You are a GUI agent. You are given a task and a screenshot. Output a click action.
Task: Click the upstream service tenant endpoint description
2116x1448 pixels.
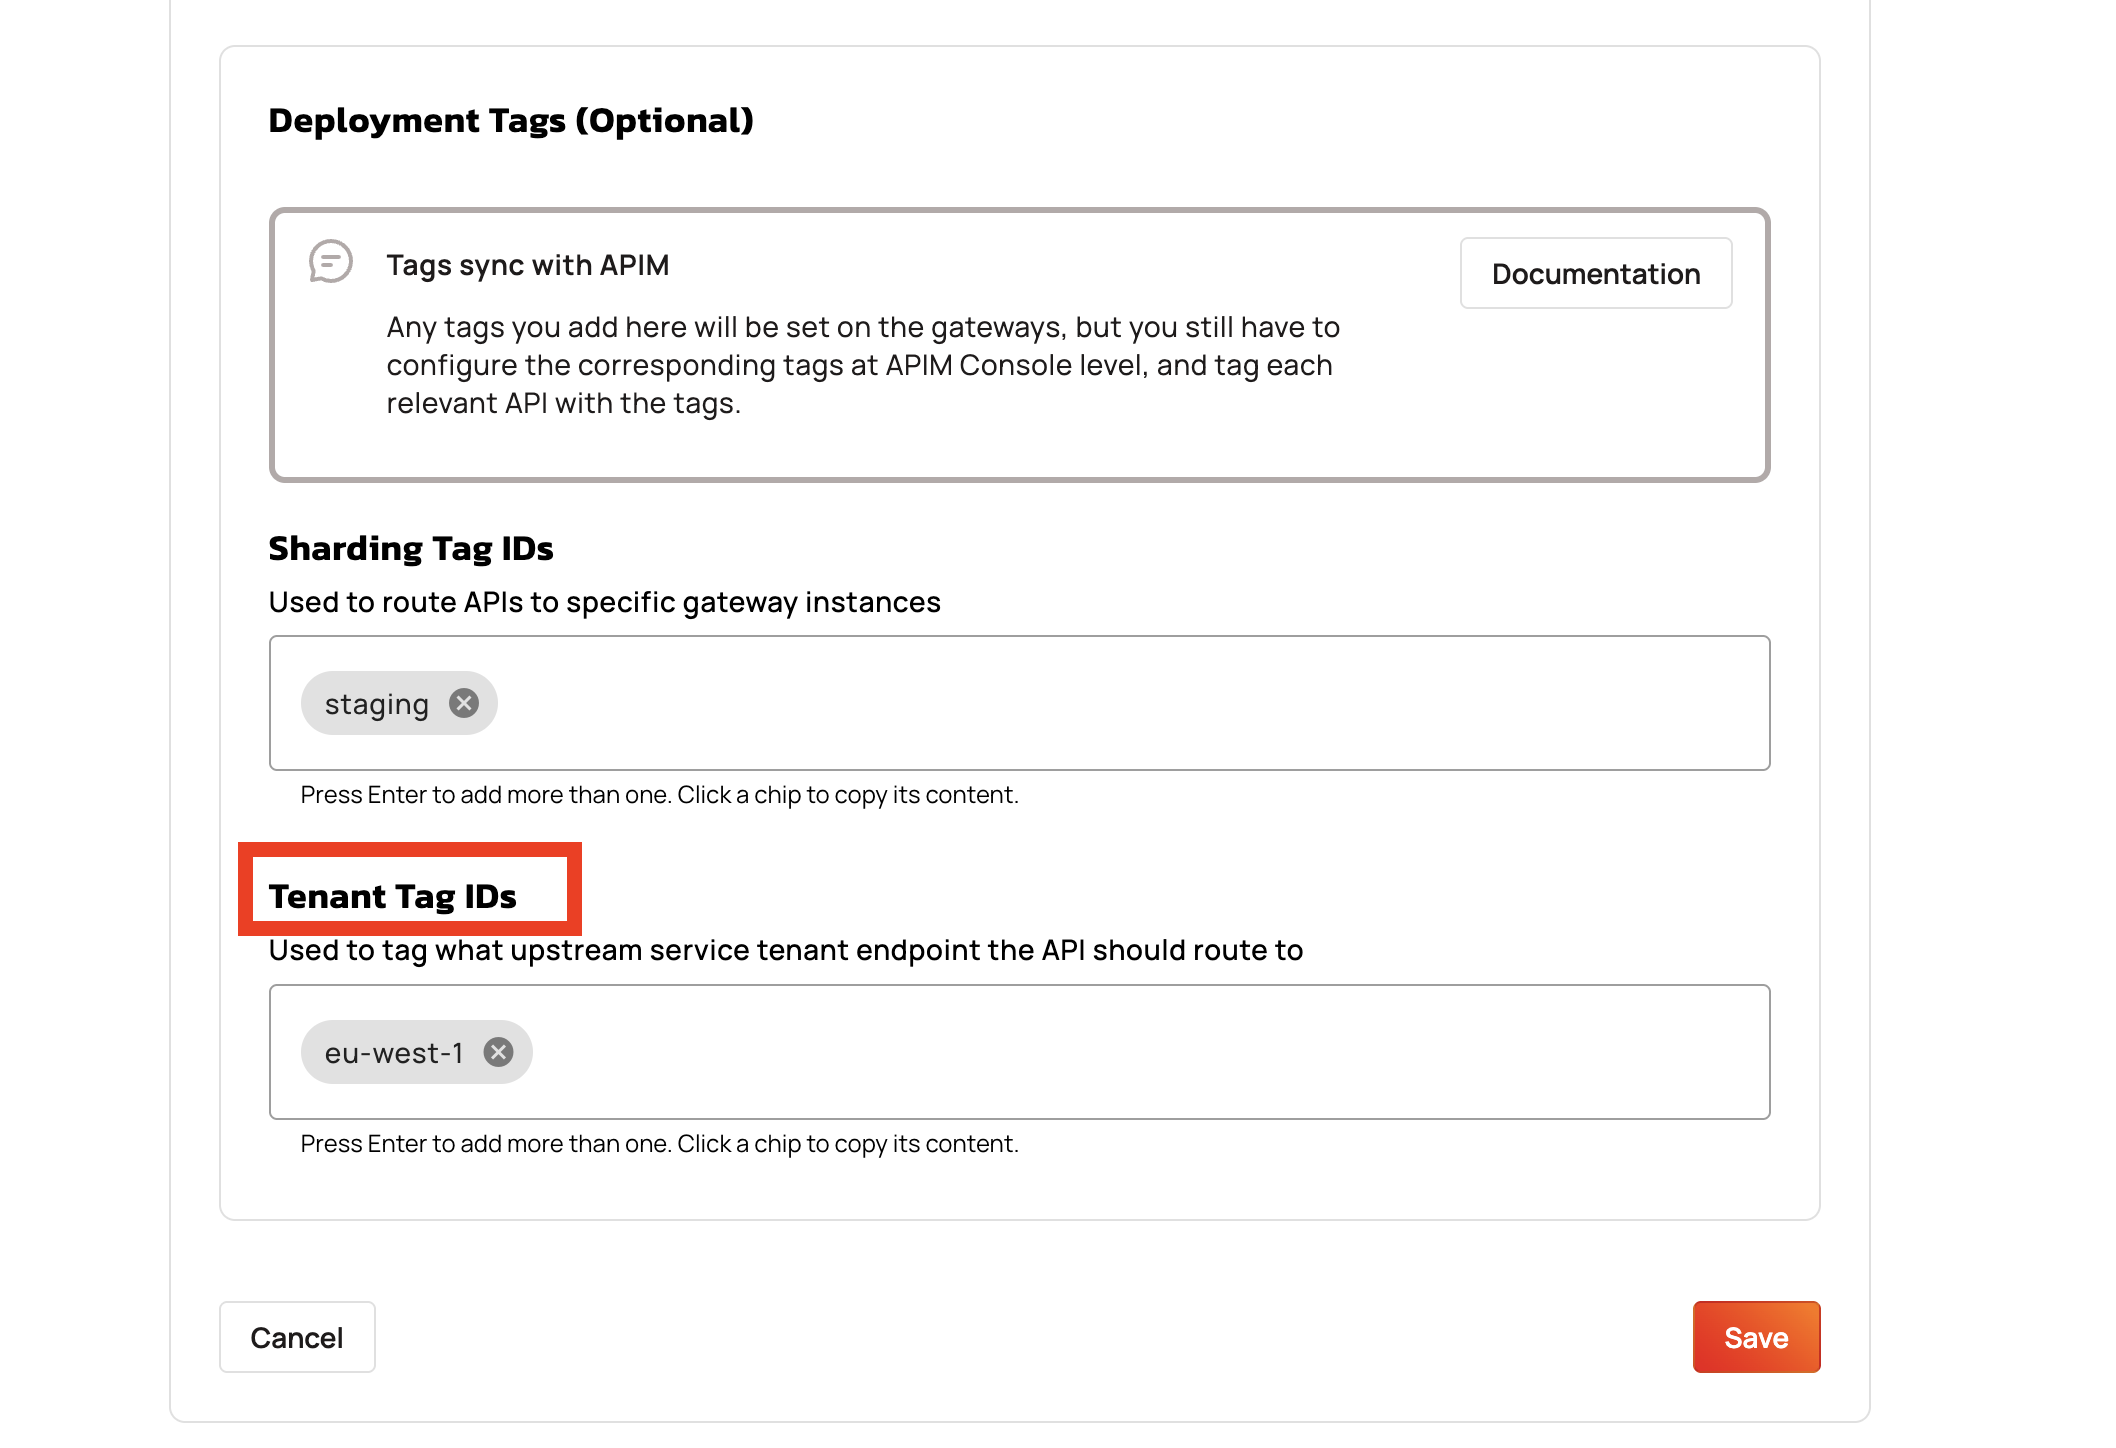pos(785,950)
